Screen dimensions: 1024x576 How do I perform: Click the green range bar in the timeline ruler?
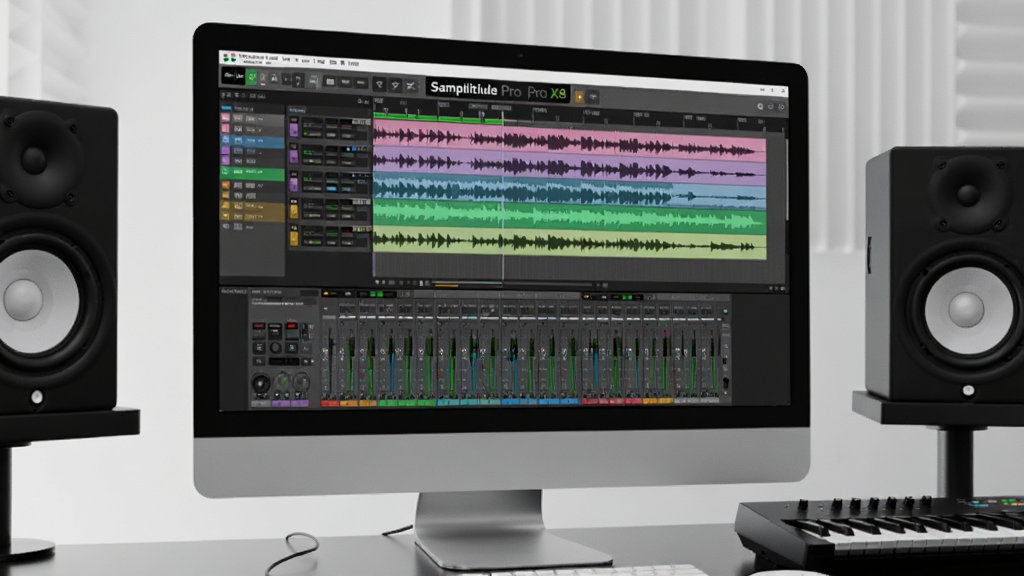pos(438,118)
